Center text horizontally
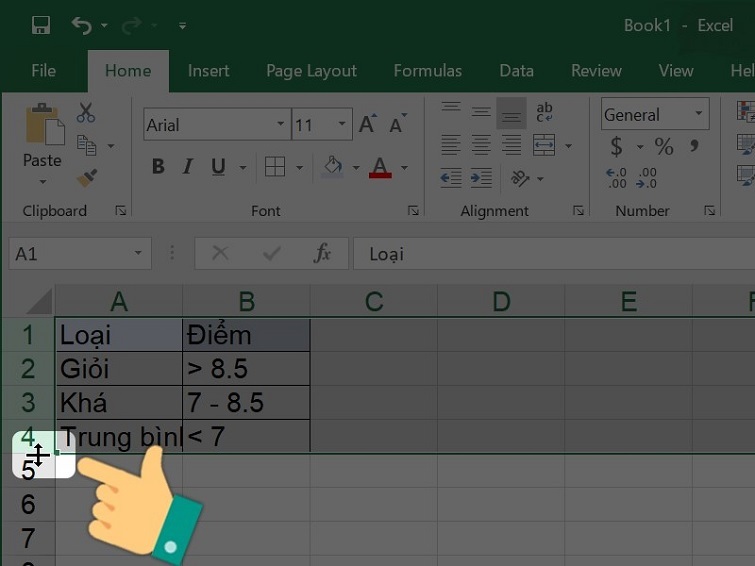The width and height of the screenshot is (755, 566). tap(481, 145)
